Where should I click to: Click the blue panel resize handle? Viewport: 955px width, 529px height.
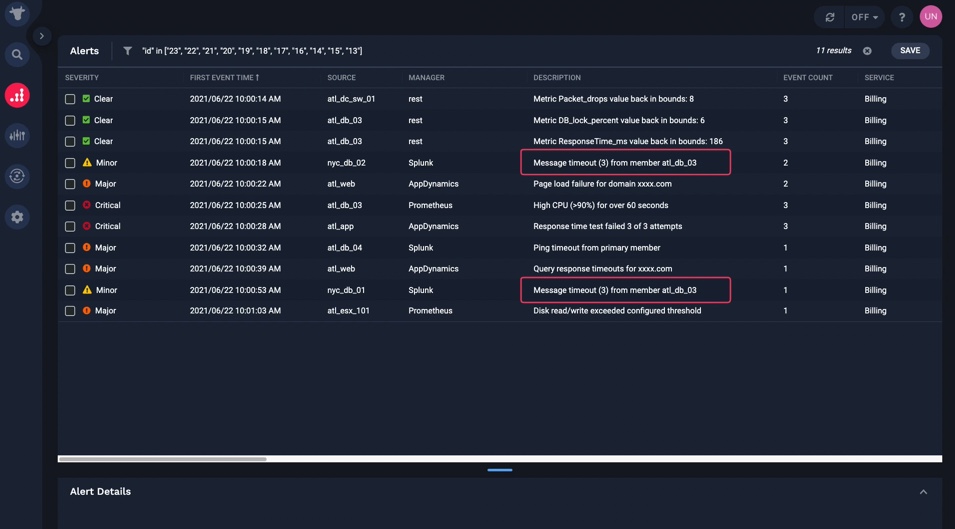pyautogui.click(x=499, y=470)
